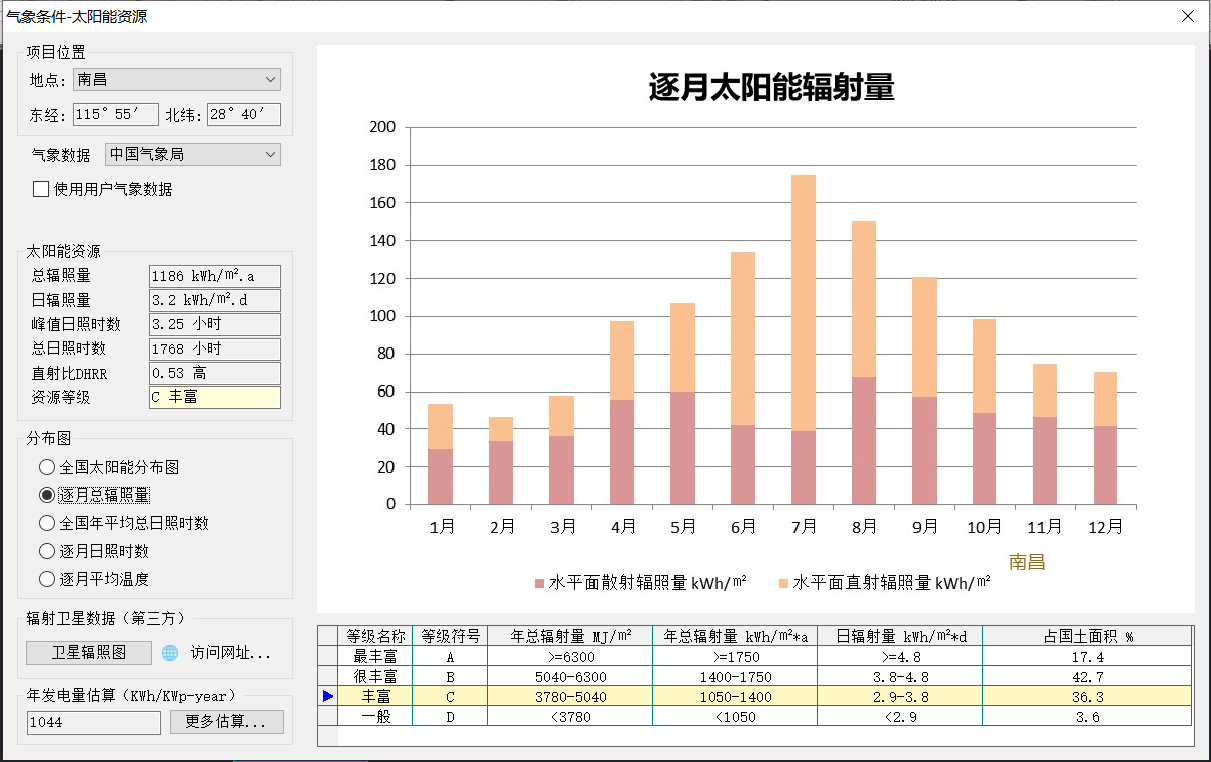Choose 逐月平均温度 radio option
The width and height of the screenshot is (1211, 762).
(46, 579)
